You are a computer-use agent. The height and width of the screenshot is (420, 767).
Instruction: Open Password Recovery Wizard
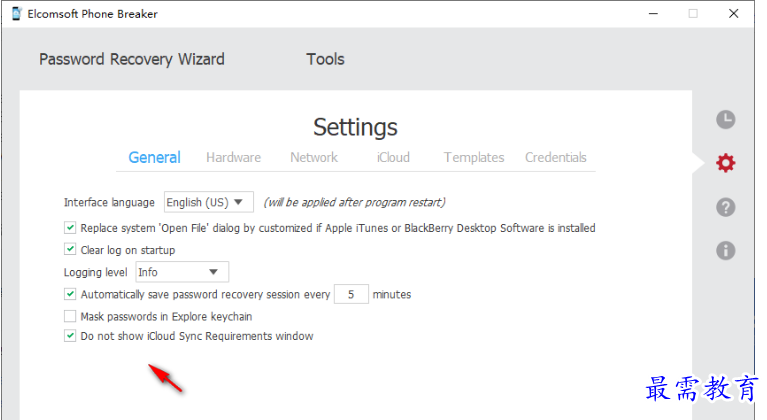(x=132, y=59)
